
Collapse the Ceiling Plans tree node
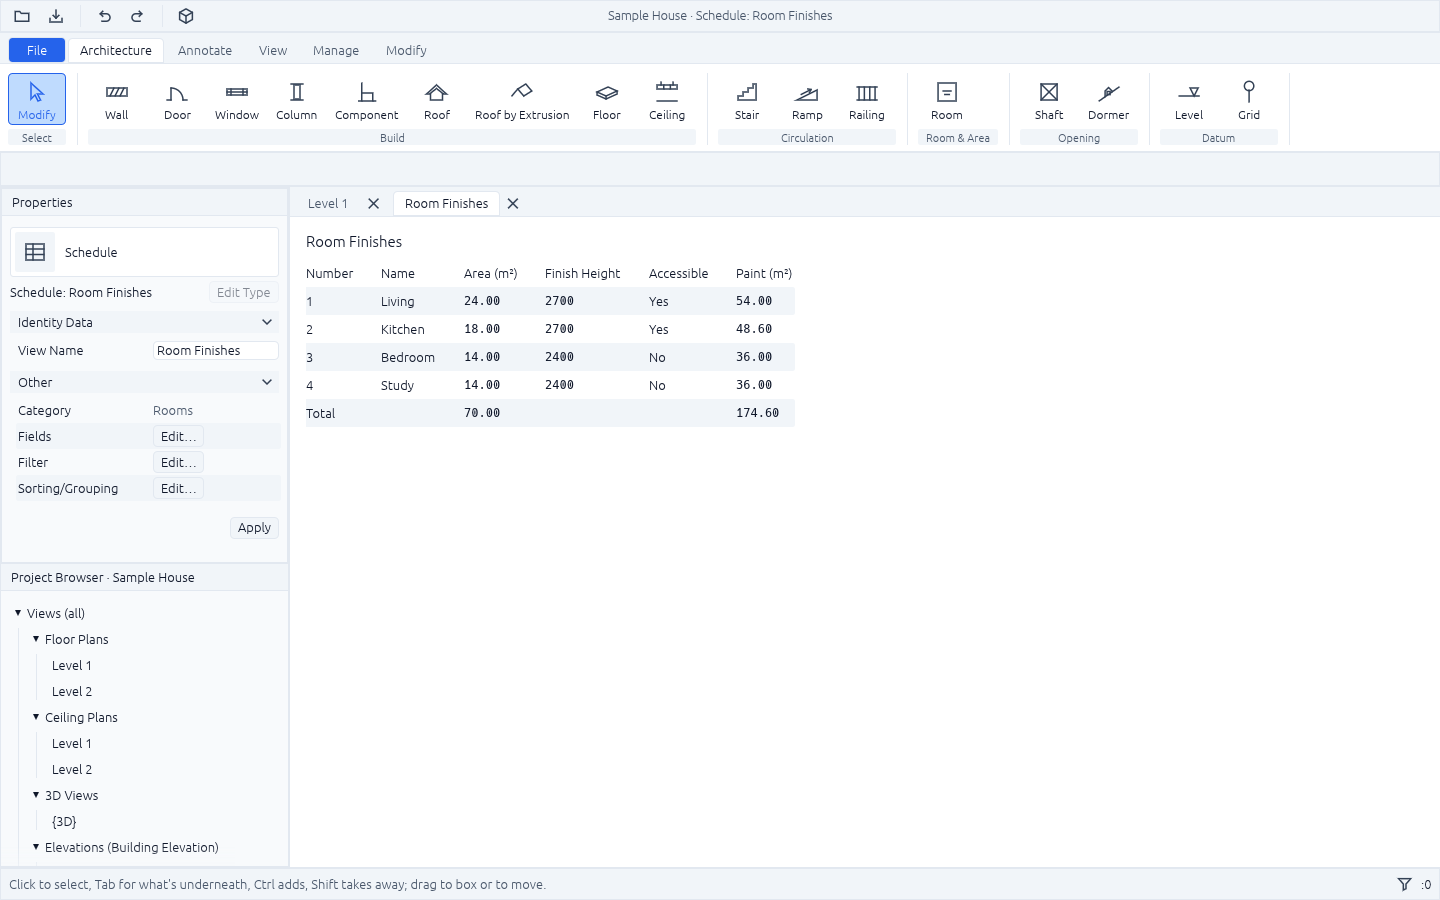point(36,717)
